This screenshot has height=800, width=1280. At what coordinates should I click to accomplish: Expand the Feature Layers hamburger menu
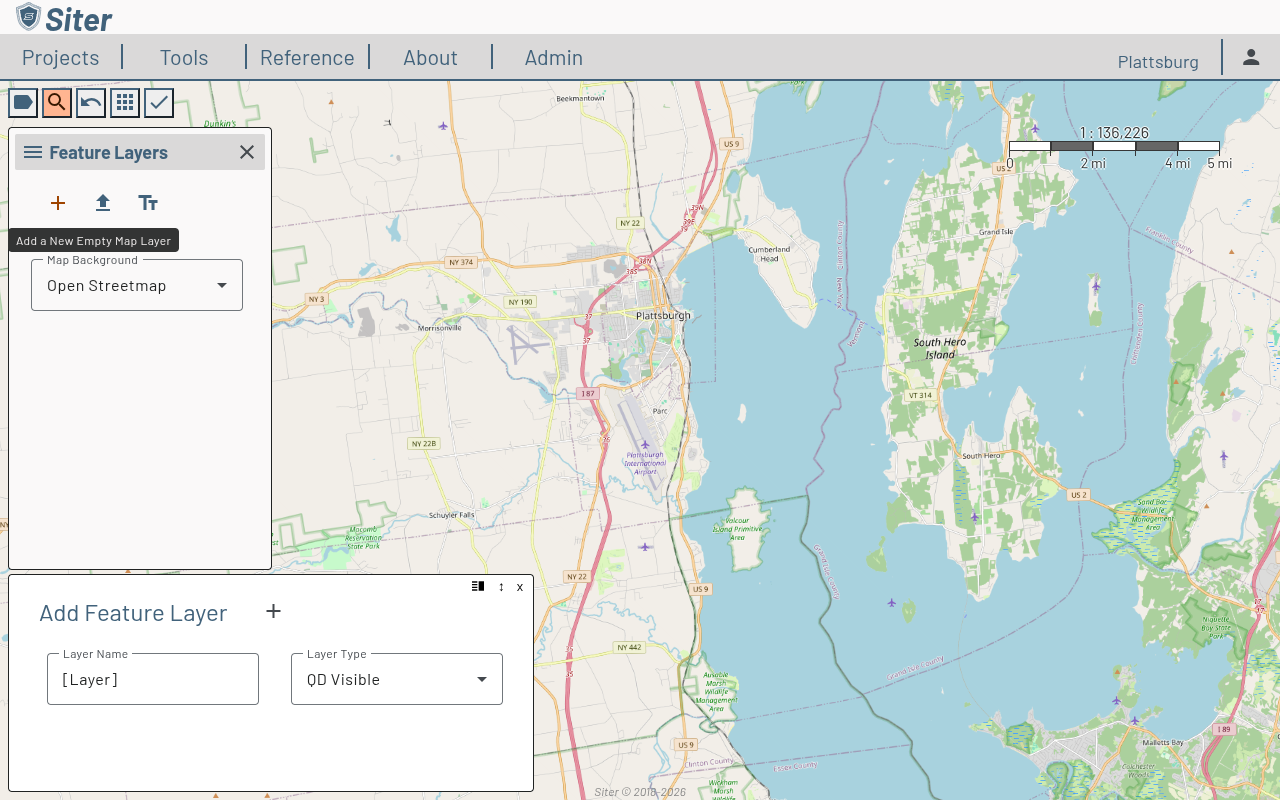(33, 152)
